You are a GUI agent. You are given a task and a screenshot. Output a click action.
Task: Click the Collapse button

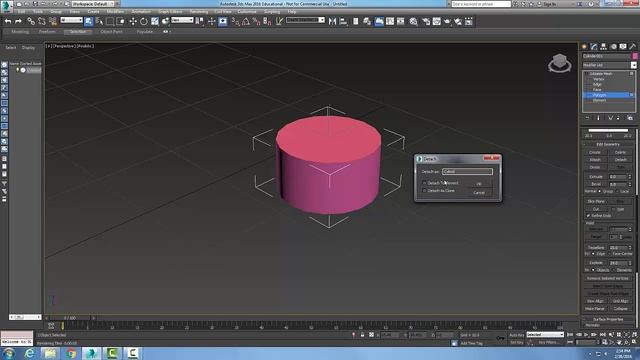pyautogui.click(x=620, y=309)
